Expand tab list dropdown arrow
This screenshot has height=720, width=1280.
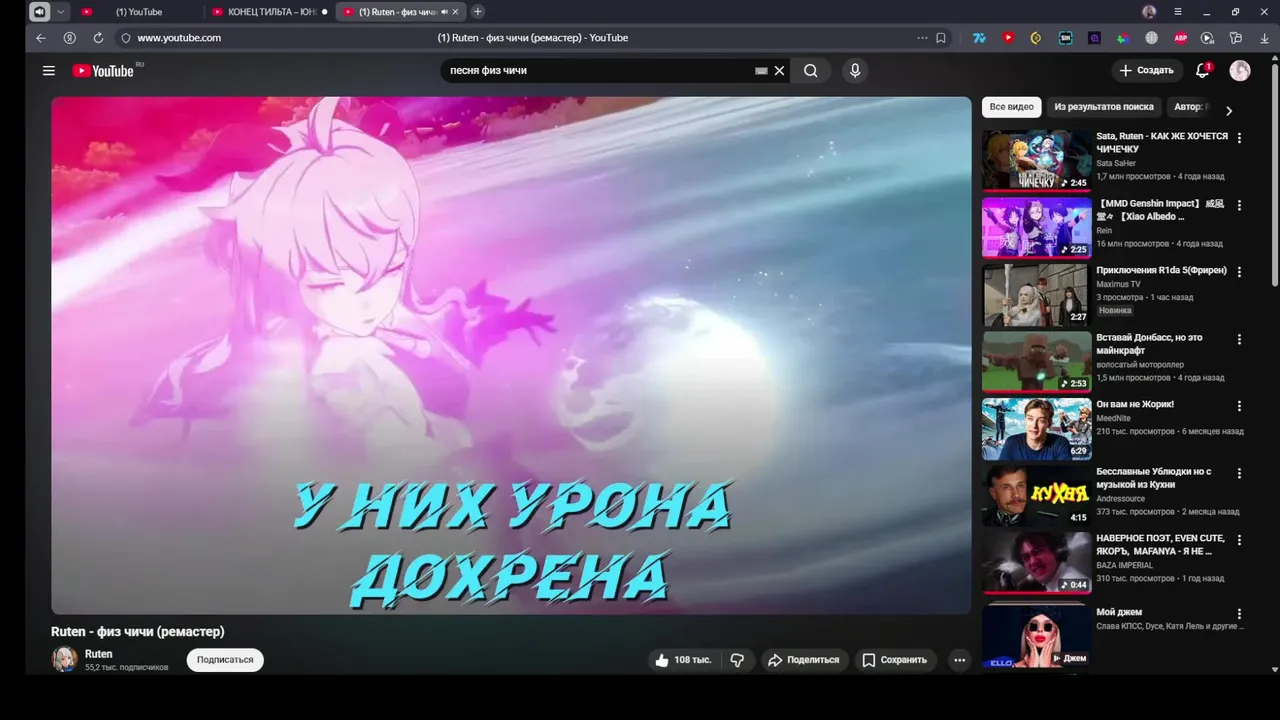[x=61, y=12]
